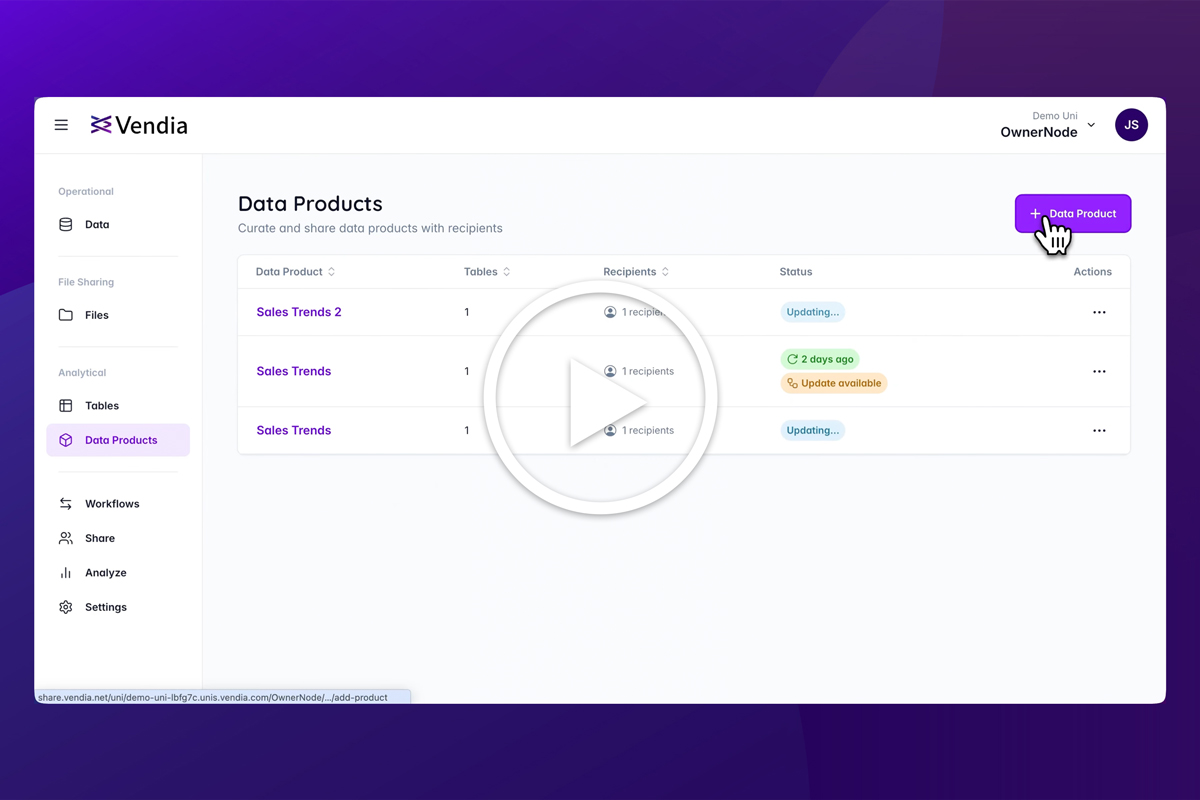Click the Vendia logo

click(x=139, y=125)
